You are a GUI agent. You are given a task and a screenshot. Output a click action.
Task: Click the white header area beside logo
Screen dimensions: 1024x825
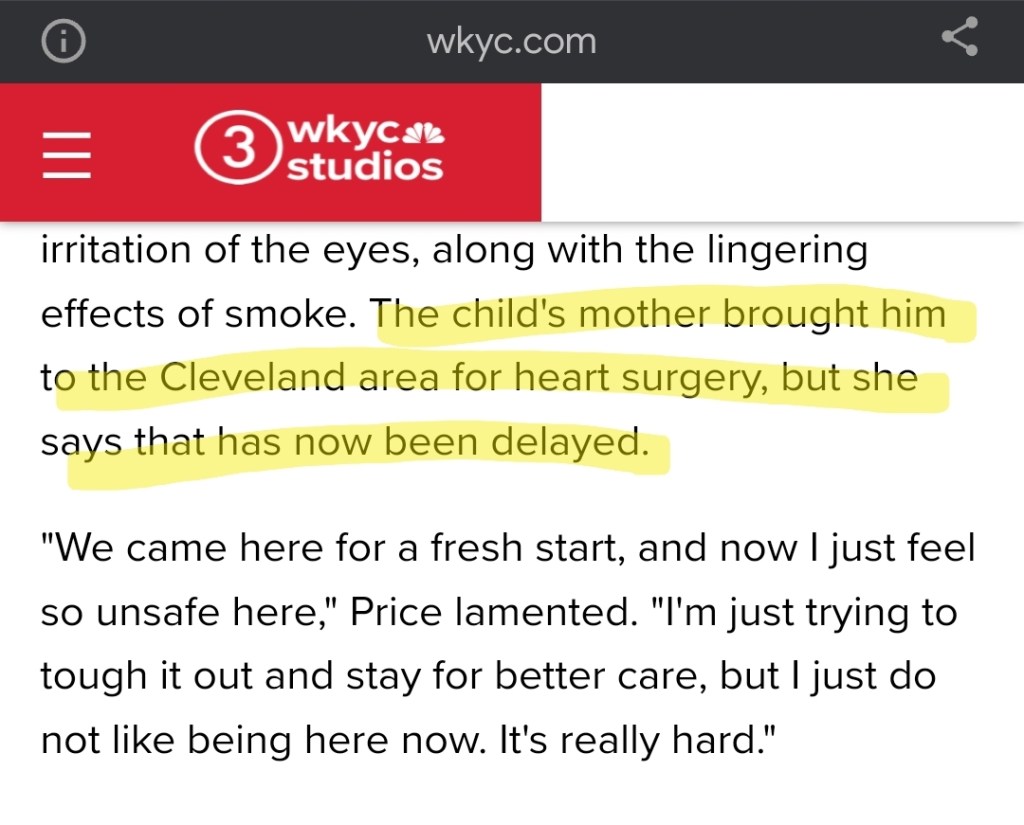780,152
